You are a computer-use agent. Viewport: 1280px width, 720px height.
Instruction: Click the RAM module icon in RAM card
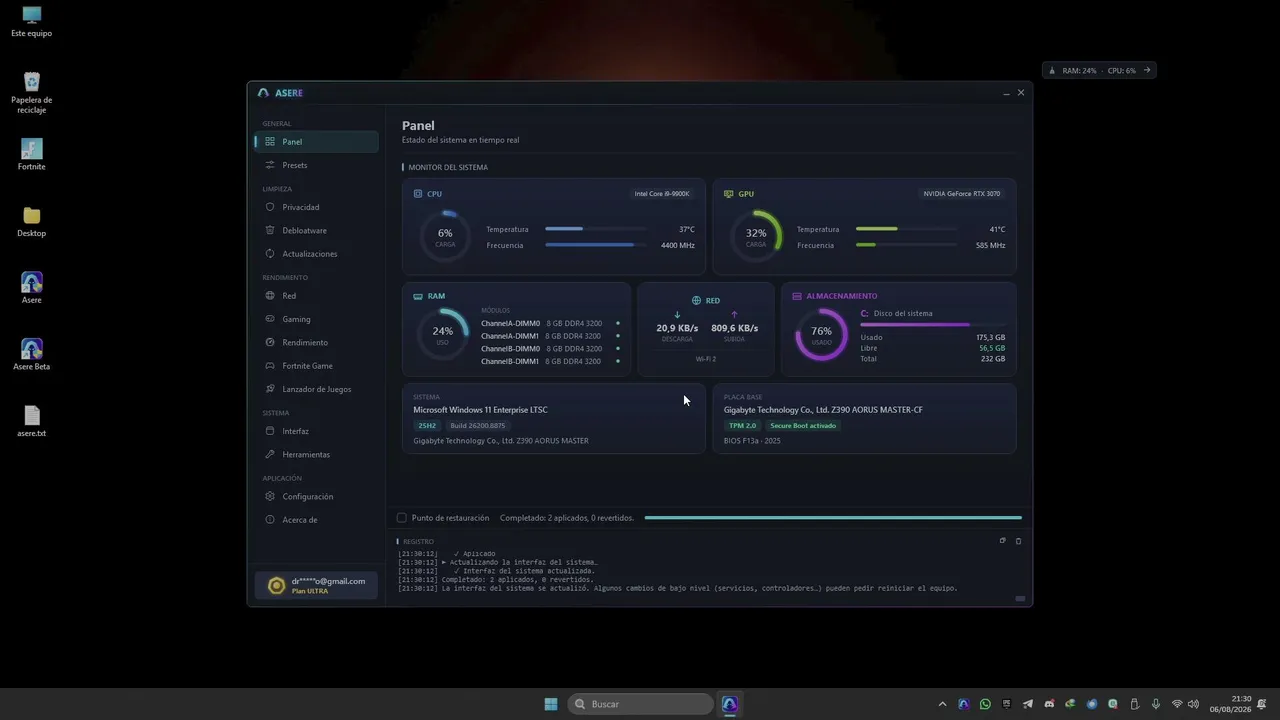tap(418, 296)
